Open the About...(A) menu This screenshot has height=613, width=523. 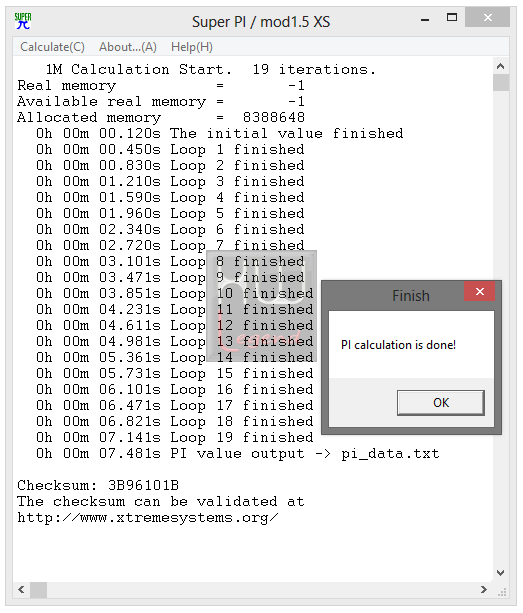point(128,47)
